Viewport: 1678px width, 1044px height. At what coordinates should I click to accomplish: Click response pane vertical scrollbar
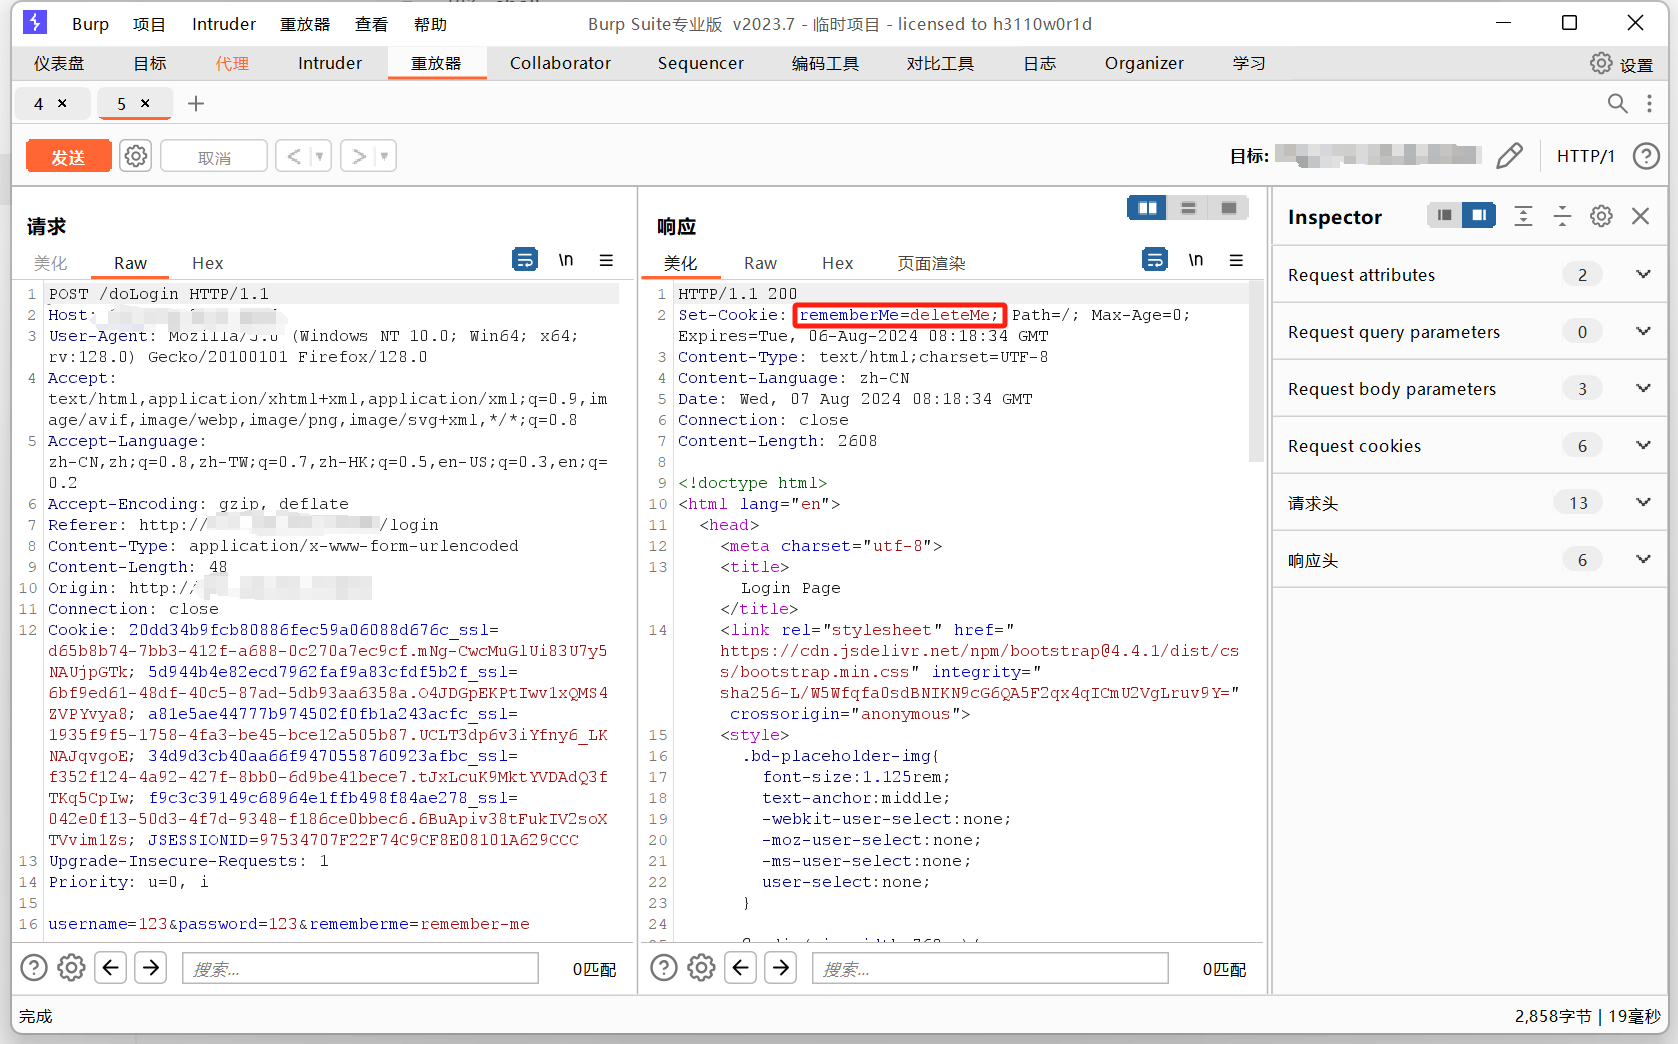[1256, 370]
